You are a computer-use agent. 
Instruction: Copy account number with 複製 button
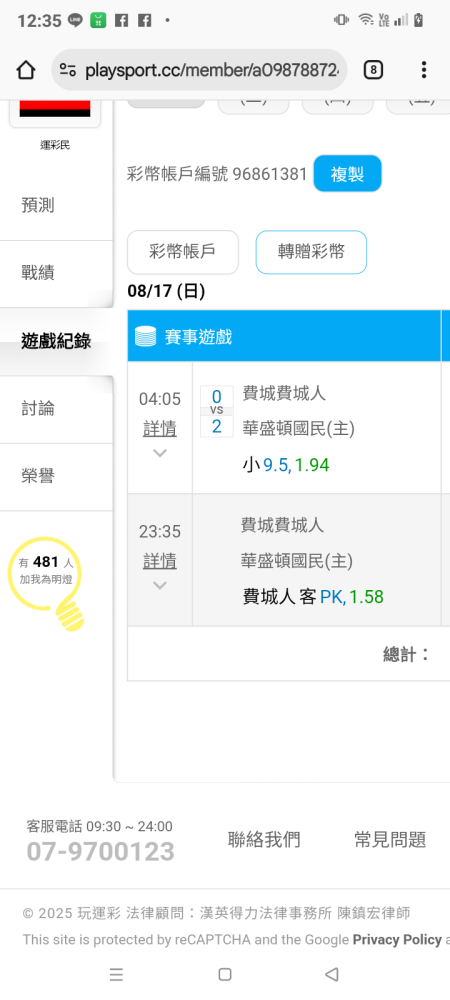[347, 173]
